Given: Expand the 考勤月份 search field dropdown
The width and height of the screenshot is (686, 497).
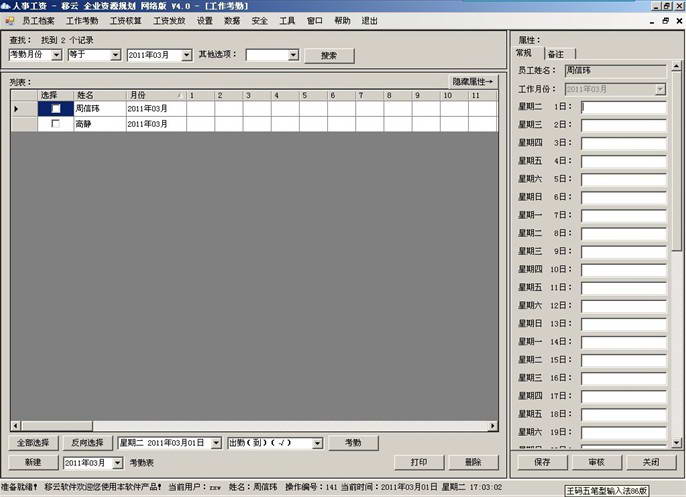Looking at the screenshot, I should 57,55.
